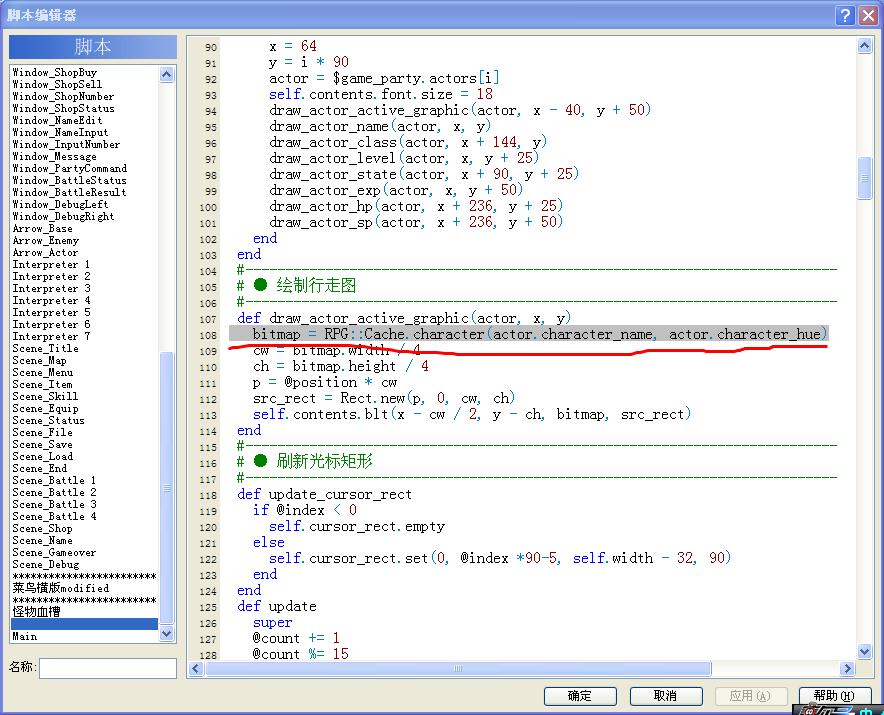The height and width of the screenshot is (715, 884).
Task: Select Window_NameEdit script
Action: [58, 120]
